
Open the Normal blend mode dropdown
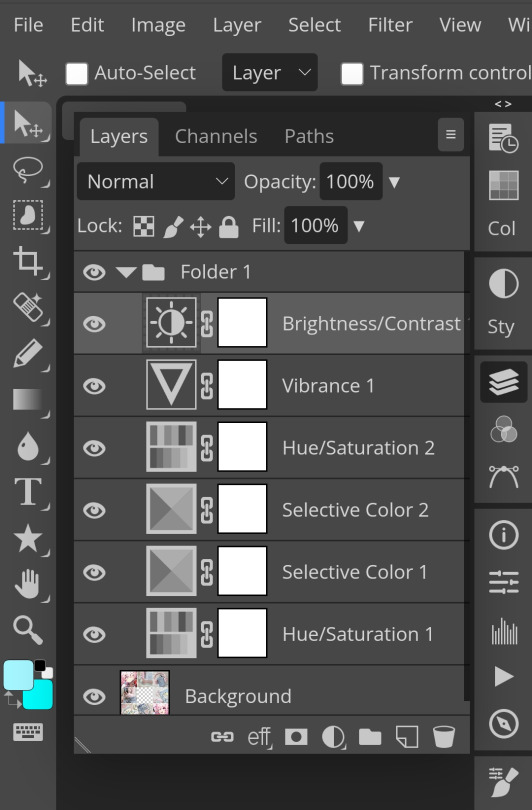coord(155,181)
